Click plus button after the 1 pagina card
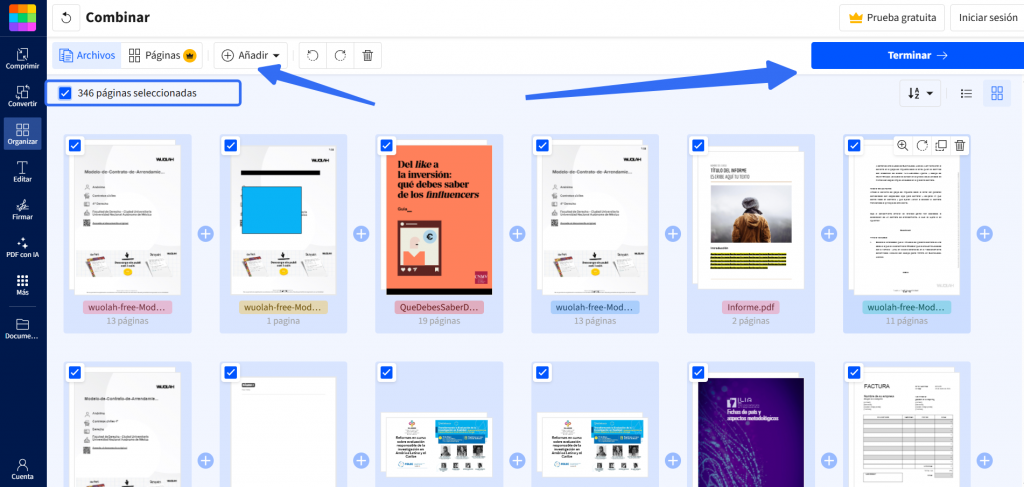The height and width of the screenshot is (487, 1024). pos(361,234)
